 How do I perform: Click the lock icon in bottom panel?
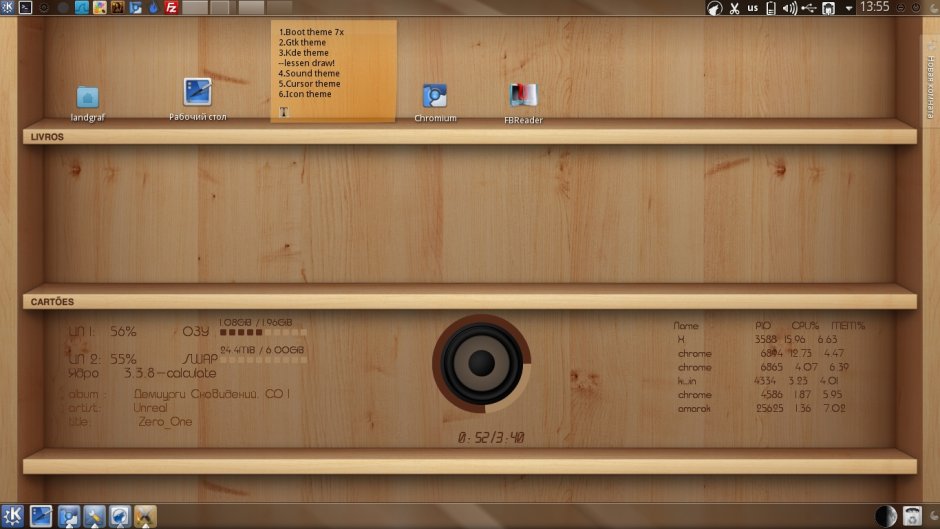click(x=912, y=516)
